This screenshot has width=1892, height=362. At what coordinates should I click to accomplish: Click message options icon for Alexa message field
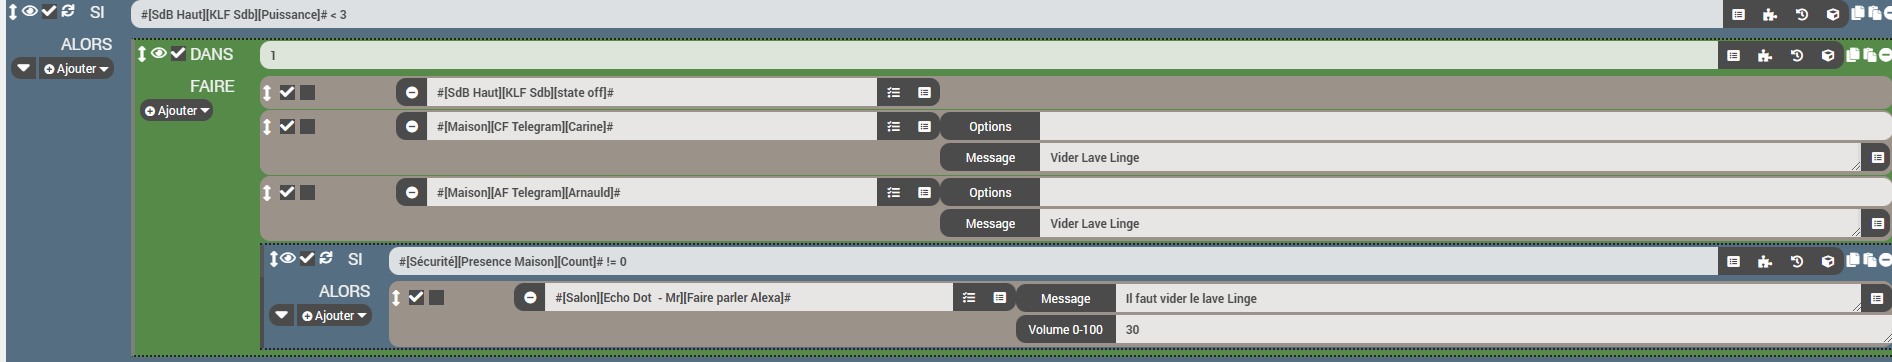click(1877, 298)
